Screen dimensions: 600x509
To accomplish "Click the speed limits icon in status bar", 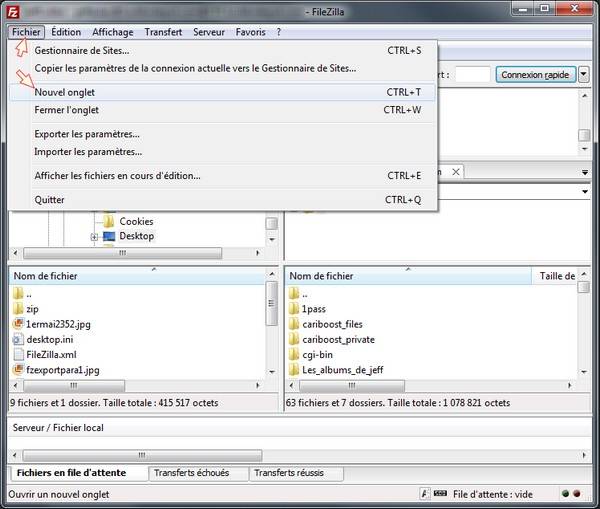I will 440,494.
